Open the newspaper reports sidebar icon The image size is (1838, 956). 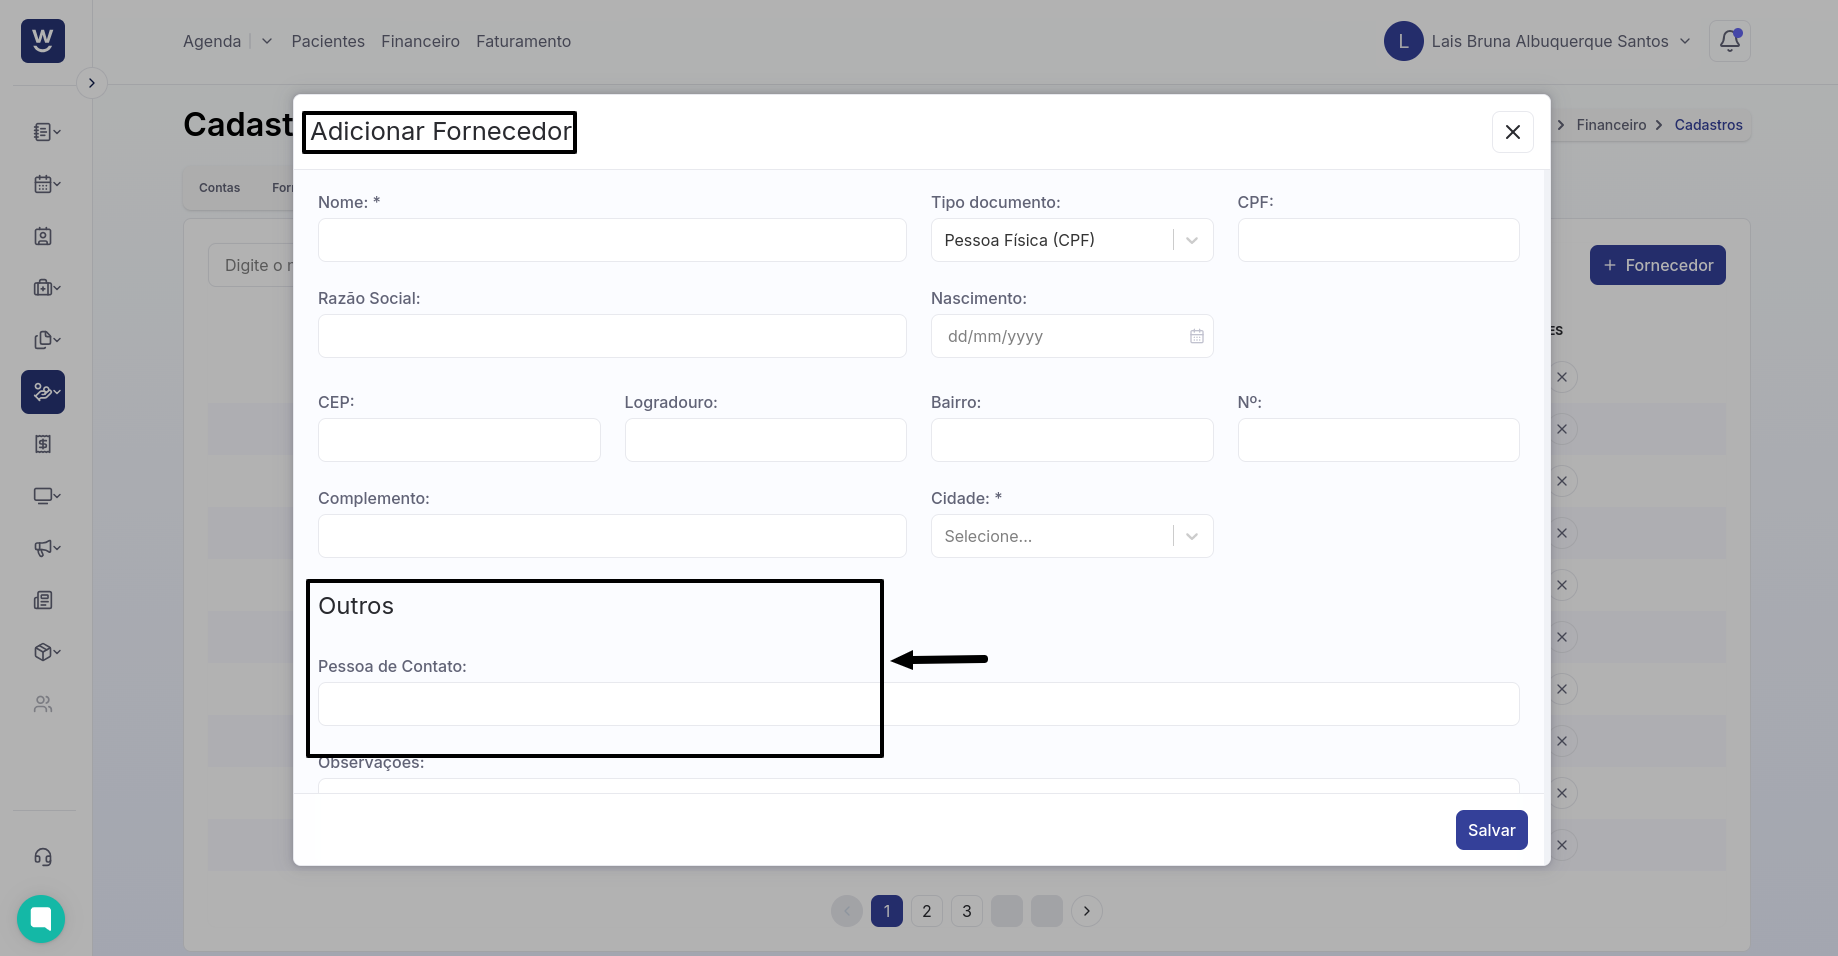click(x=43, y=600)
